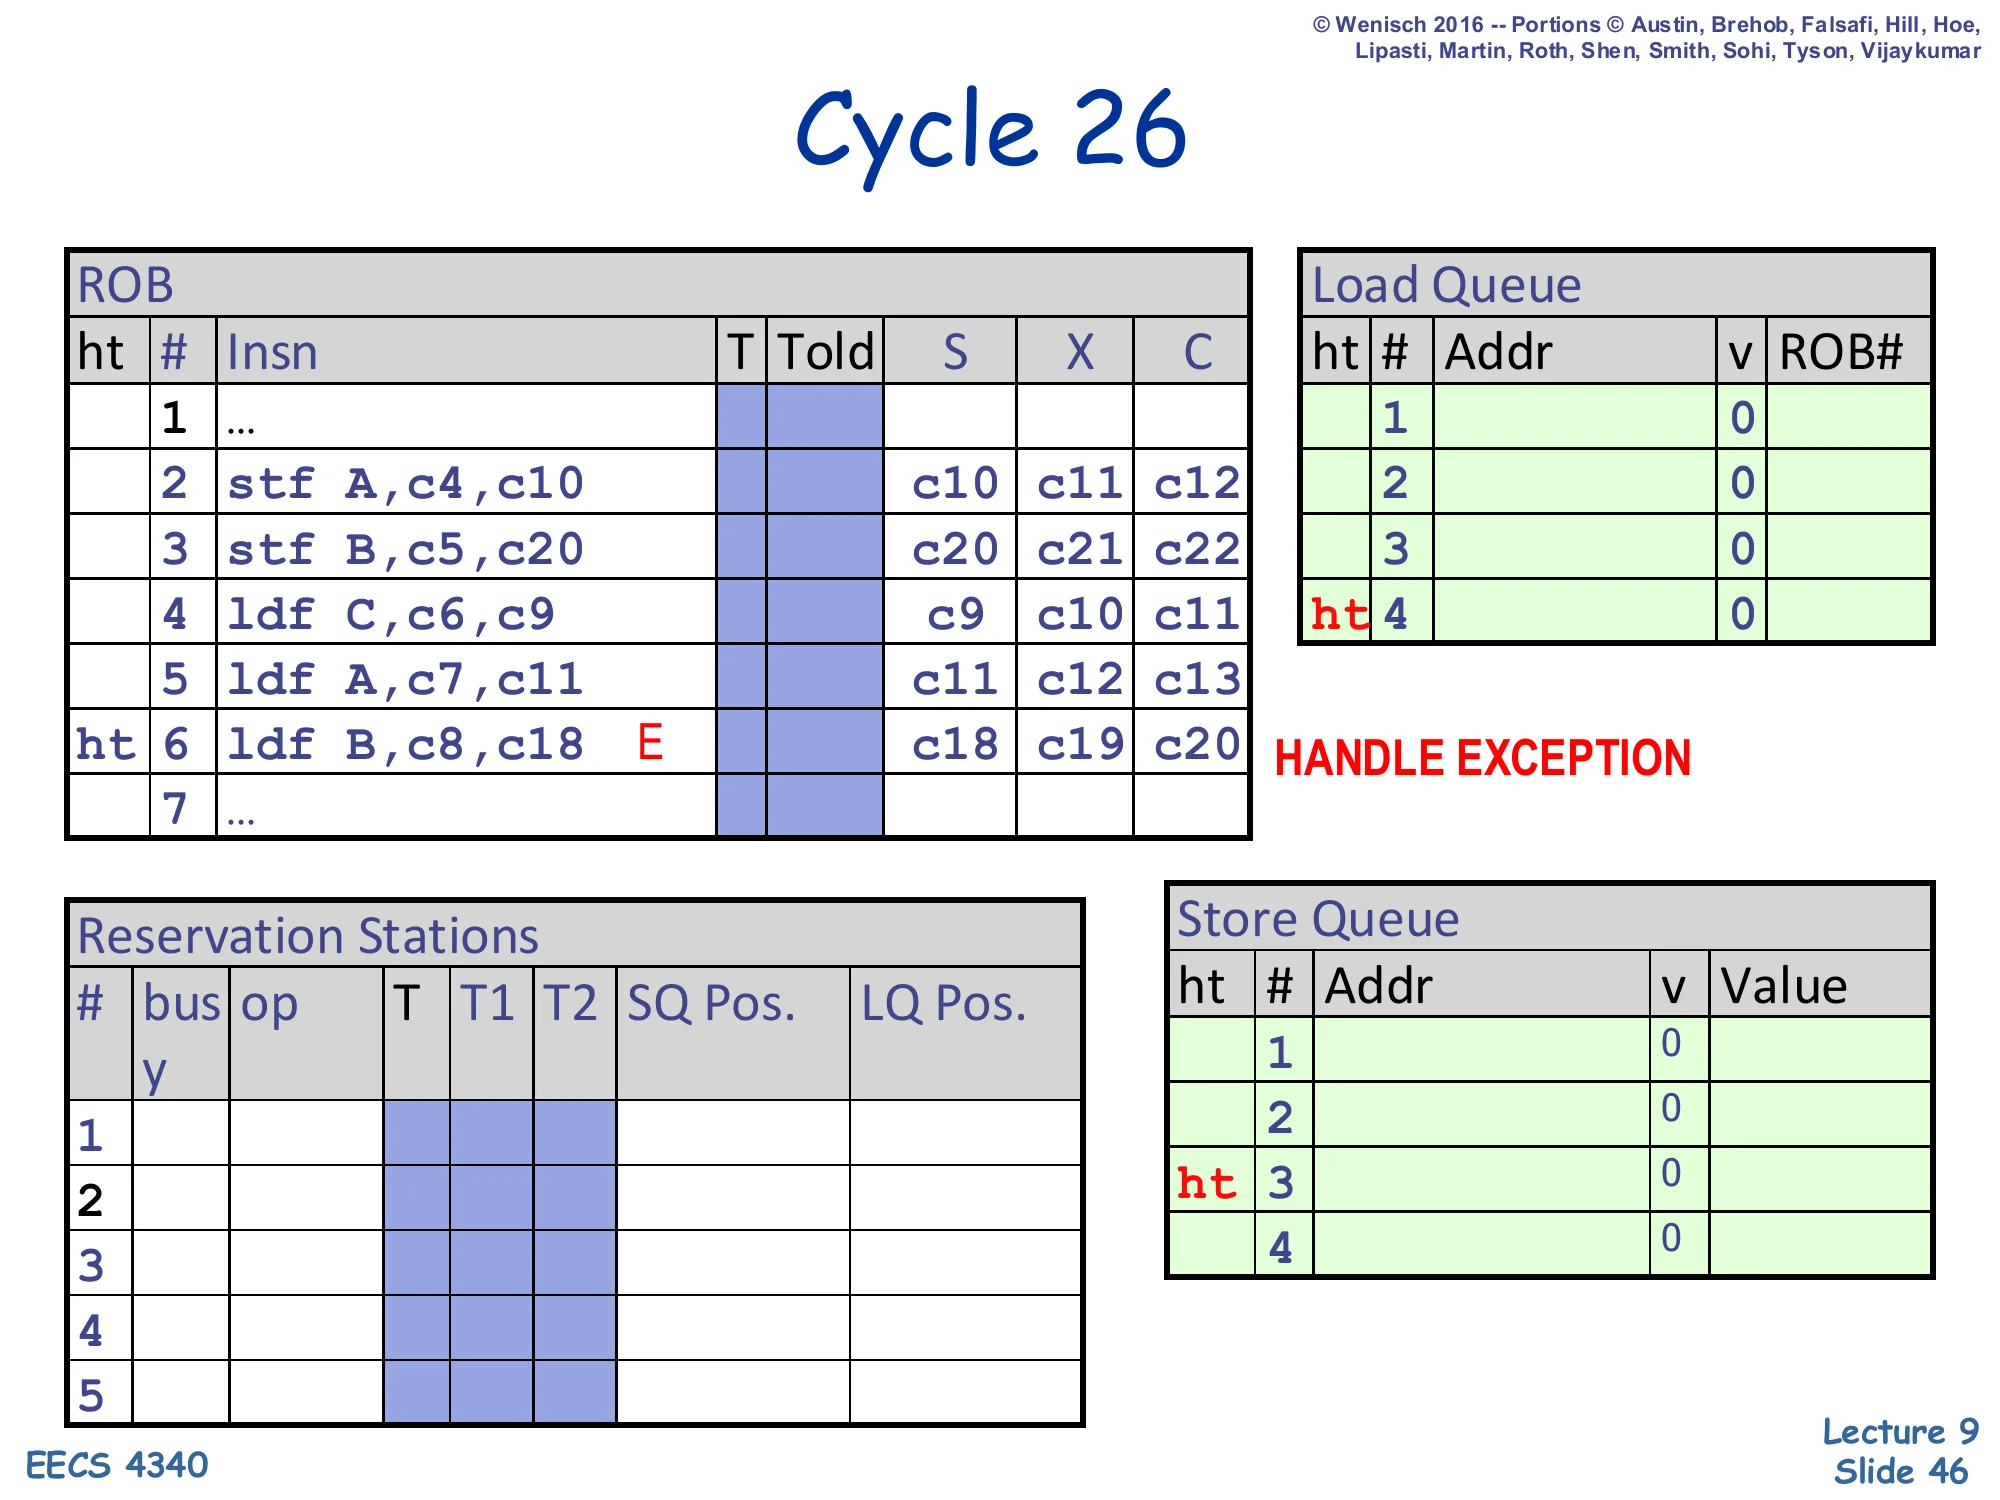This screenshot has height=1500, width=2000.
Task: Click instruction 'ldf B,c8,c18' in ROB
Action: [x=405, y=745]
